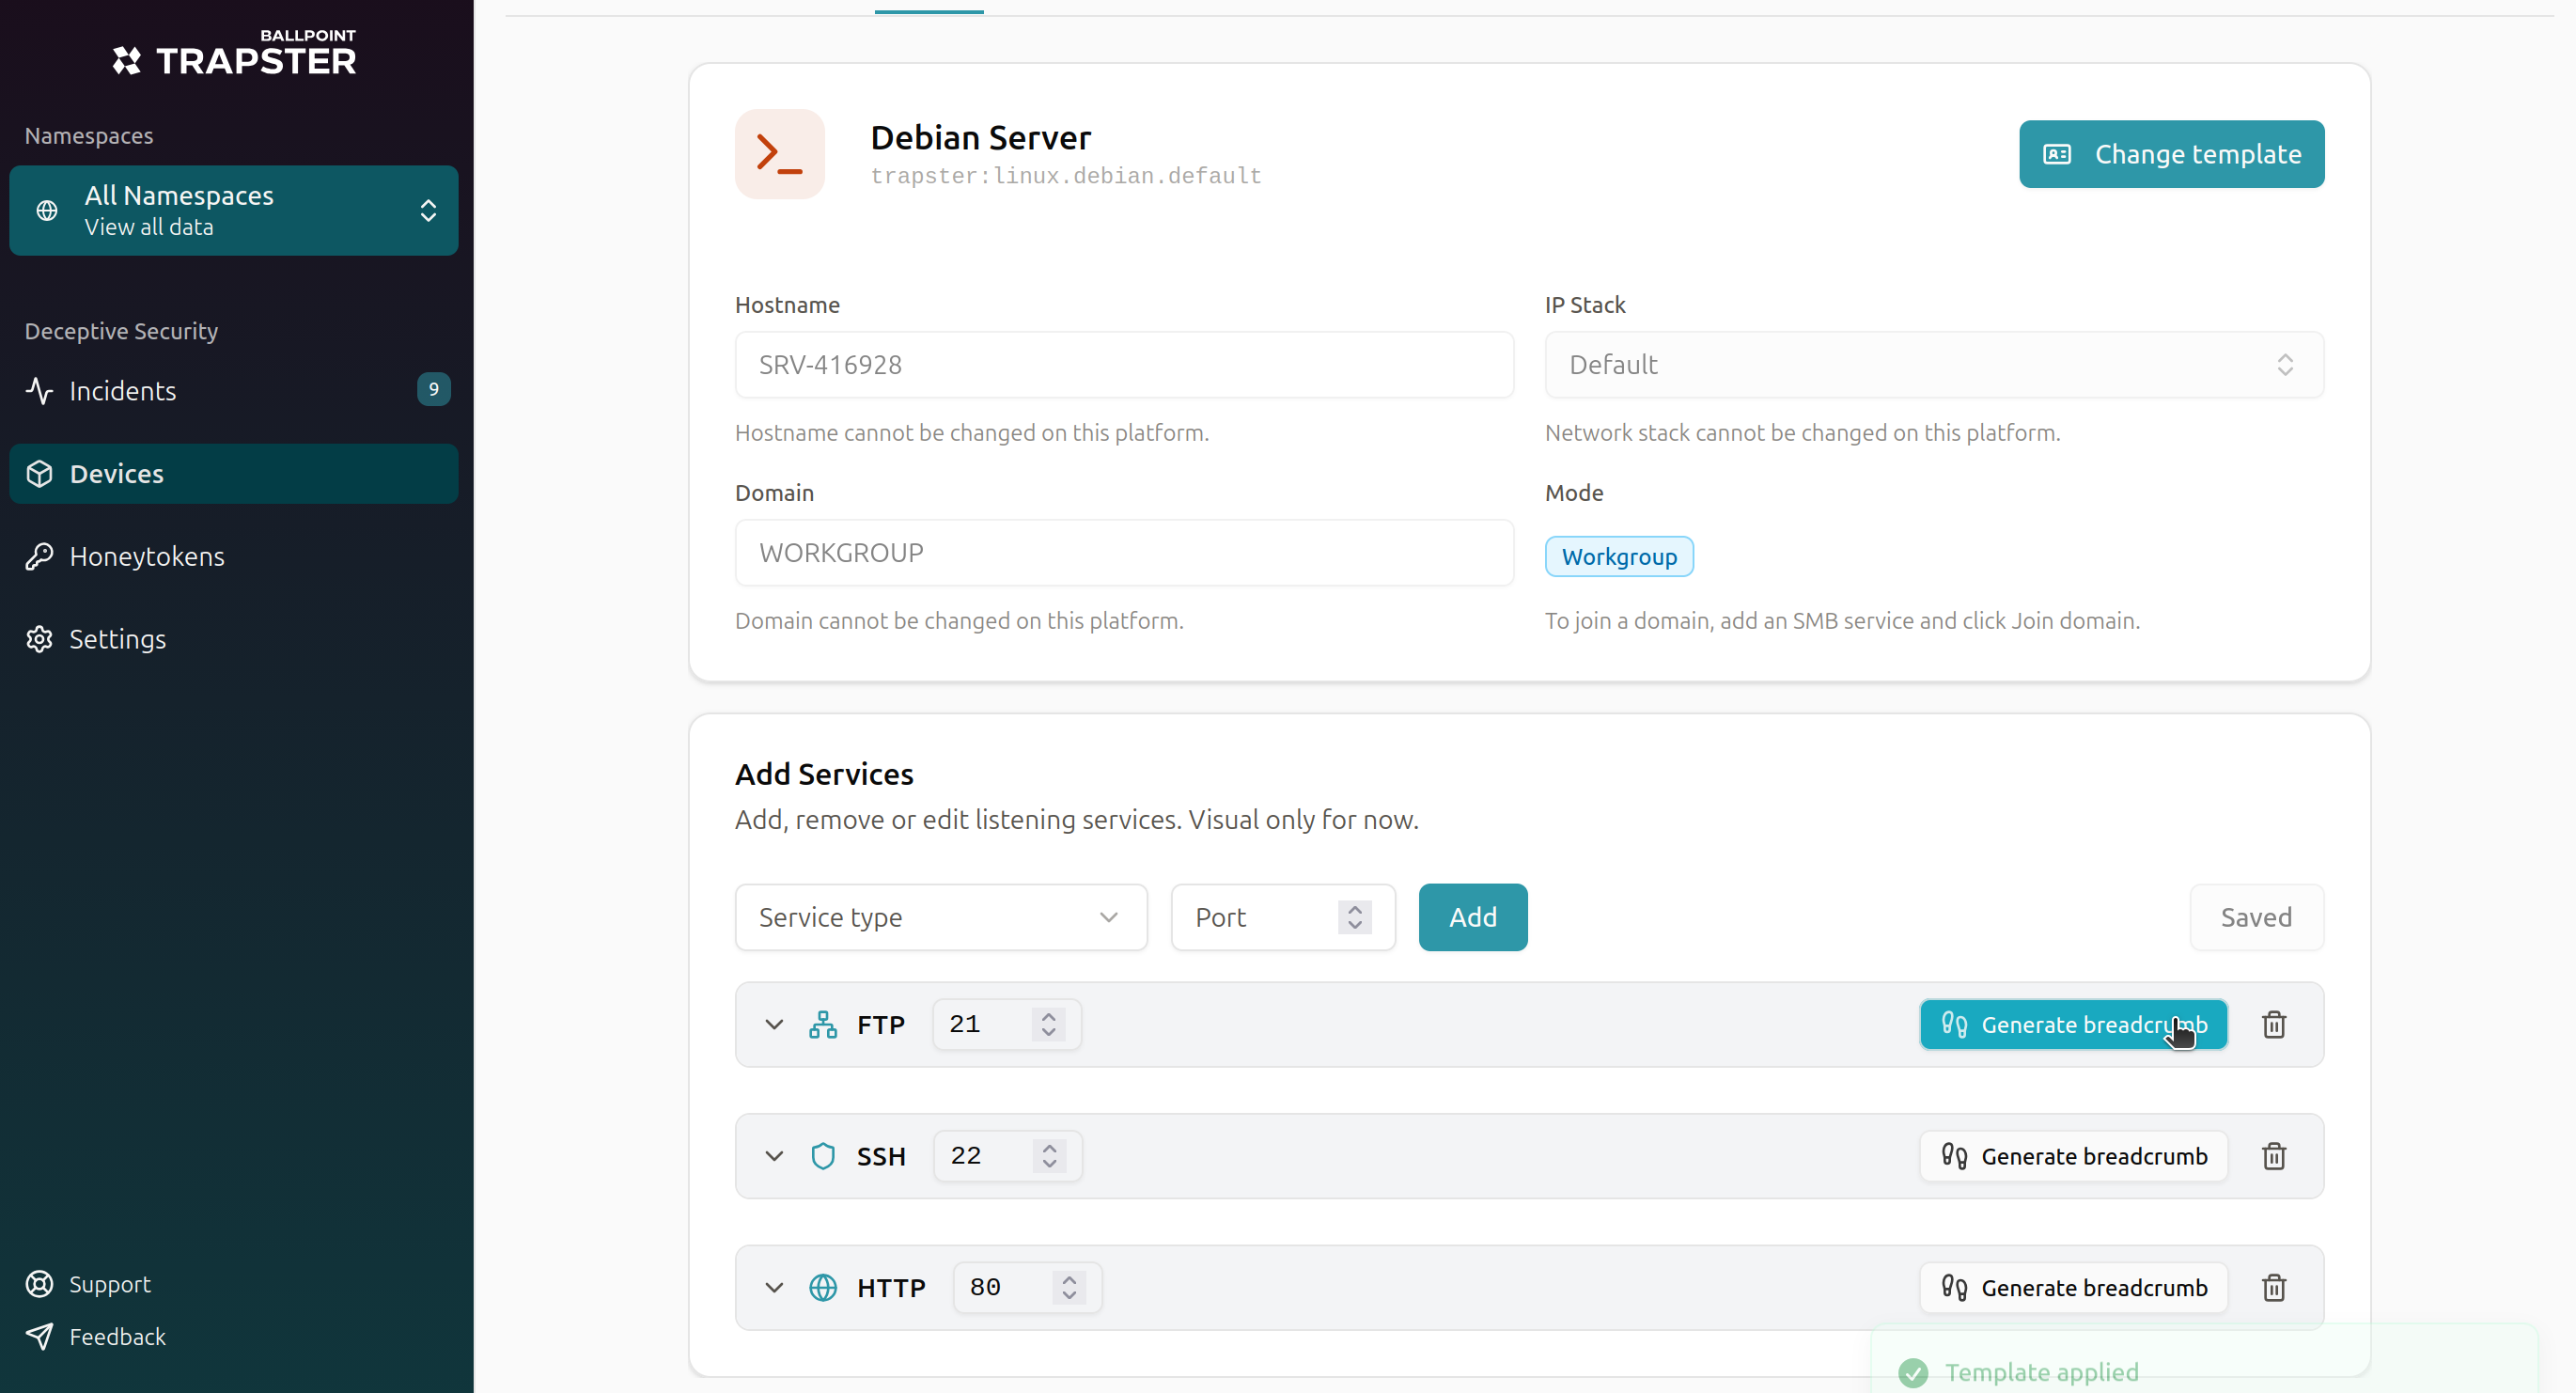This screenshot has width=2576, height=1393.
Task: Expand the FTP service row
Action: click(774, 1025)
